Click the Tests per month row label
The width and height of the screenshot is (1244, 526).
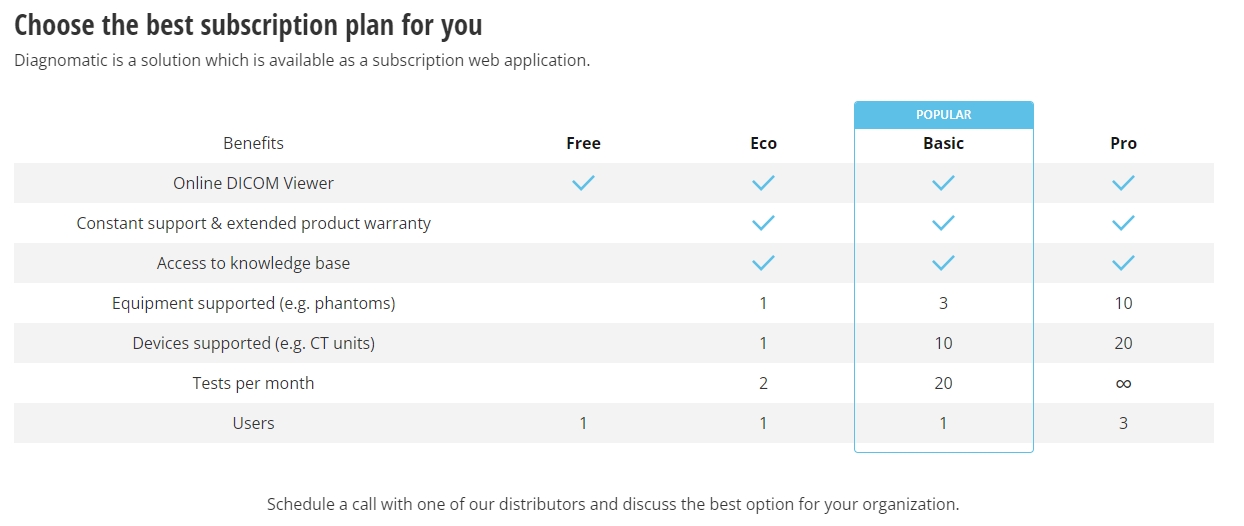(253, 383)
